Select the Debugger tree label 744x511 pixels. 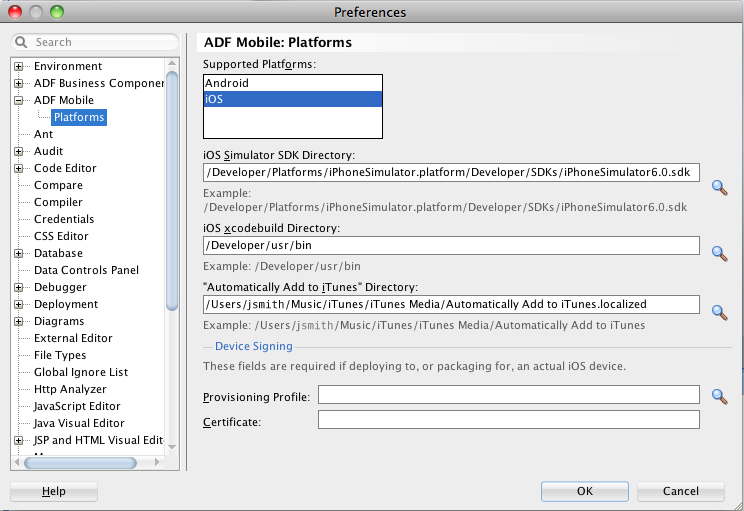(x=60, y=288)
